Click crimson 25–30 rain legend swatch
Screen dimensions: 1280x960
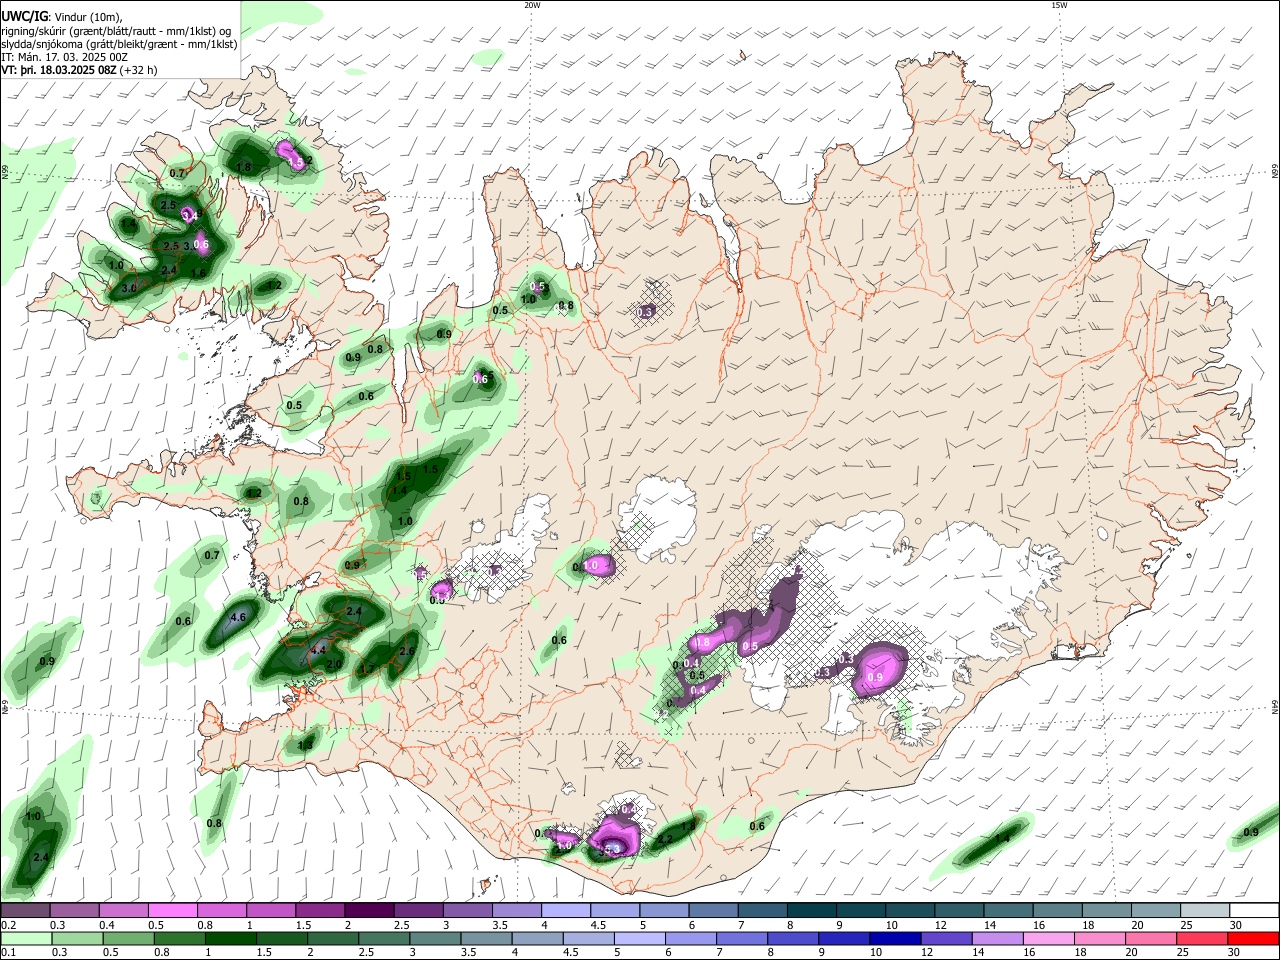point(1204,938)
